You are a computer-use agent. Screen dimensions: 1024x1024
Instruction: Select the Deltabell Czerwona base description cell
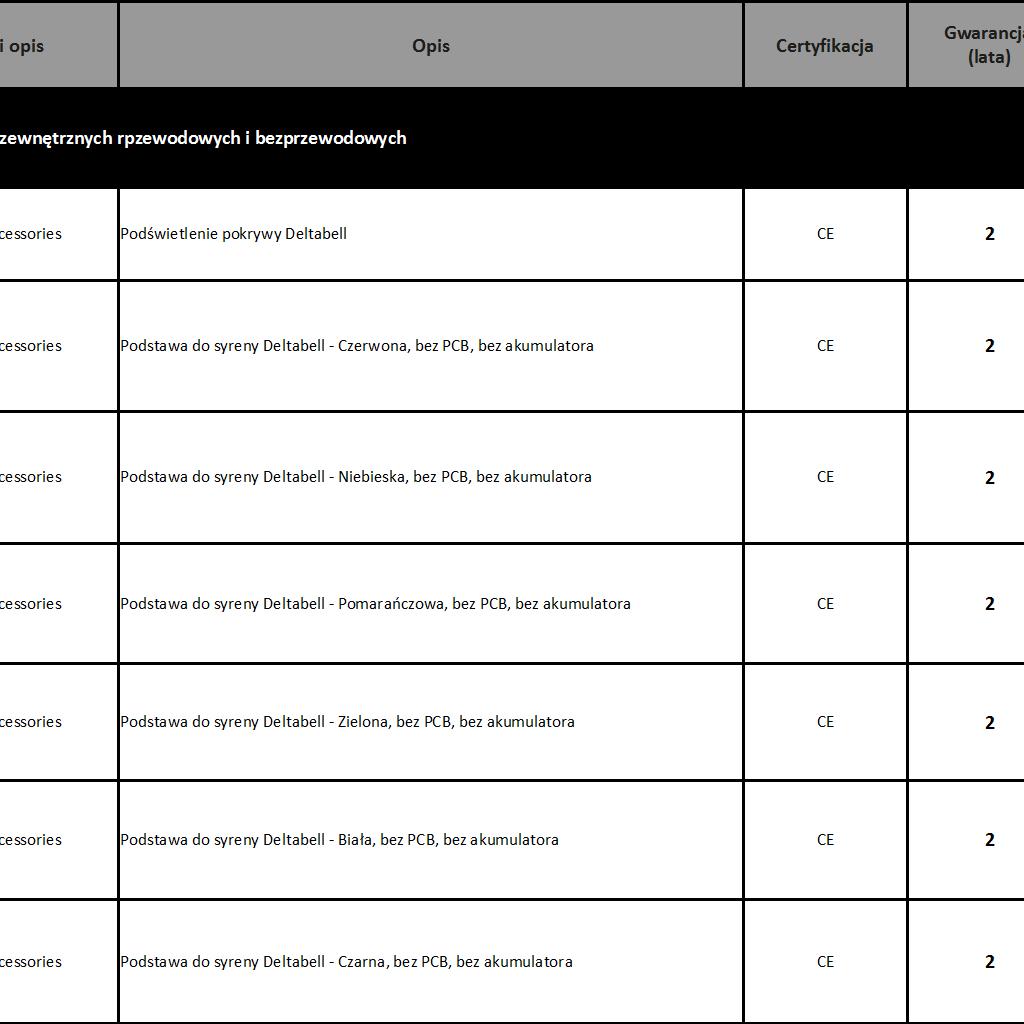[x=431, y=345]
